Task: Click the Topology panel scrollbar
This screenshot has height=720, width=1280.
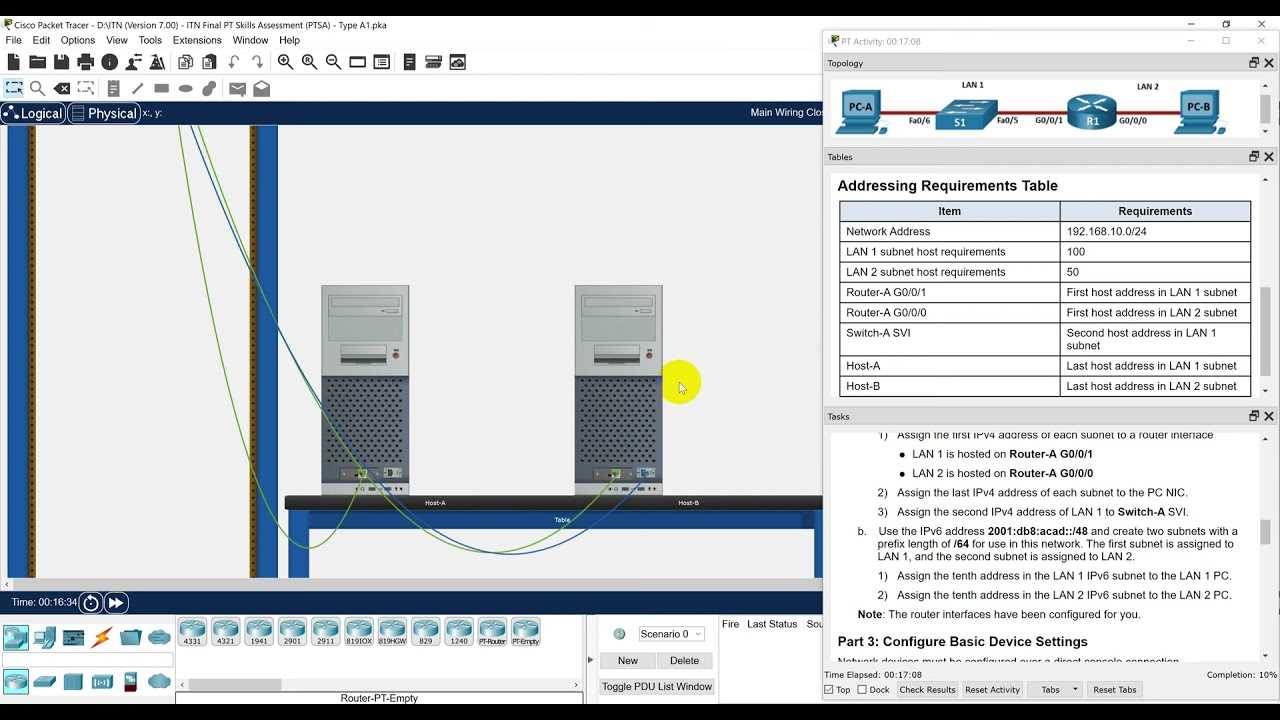Action: (x=1265, y=108)
